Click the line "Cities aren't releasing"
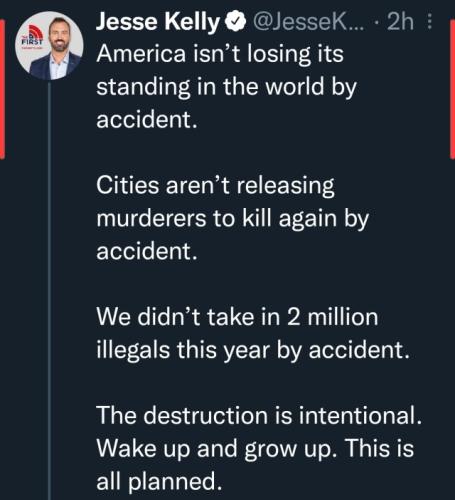This screenshot has width=455, height=500. point(215,186)
